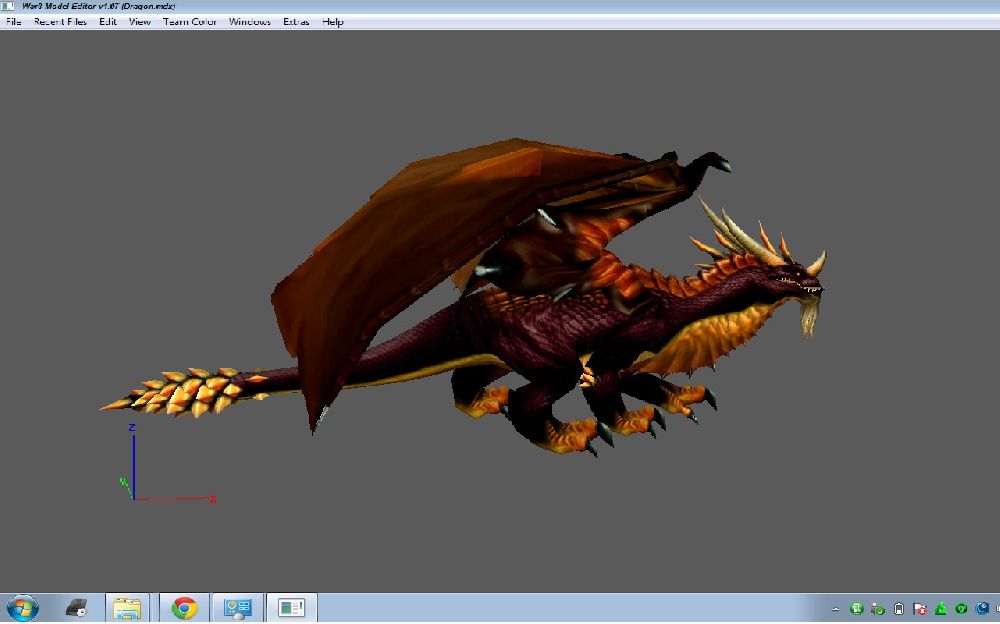This screenshot has width=1000, height=624.
Task: Open the Edit menu
Action: (x=108, y=22)
